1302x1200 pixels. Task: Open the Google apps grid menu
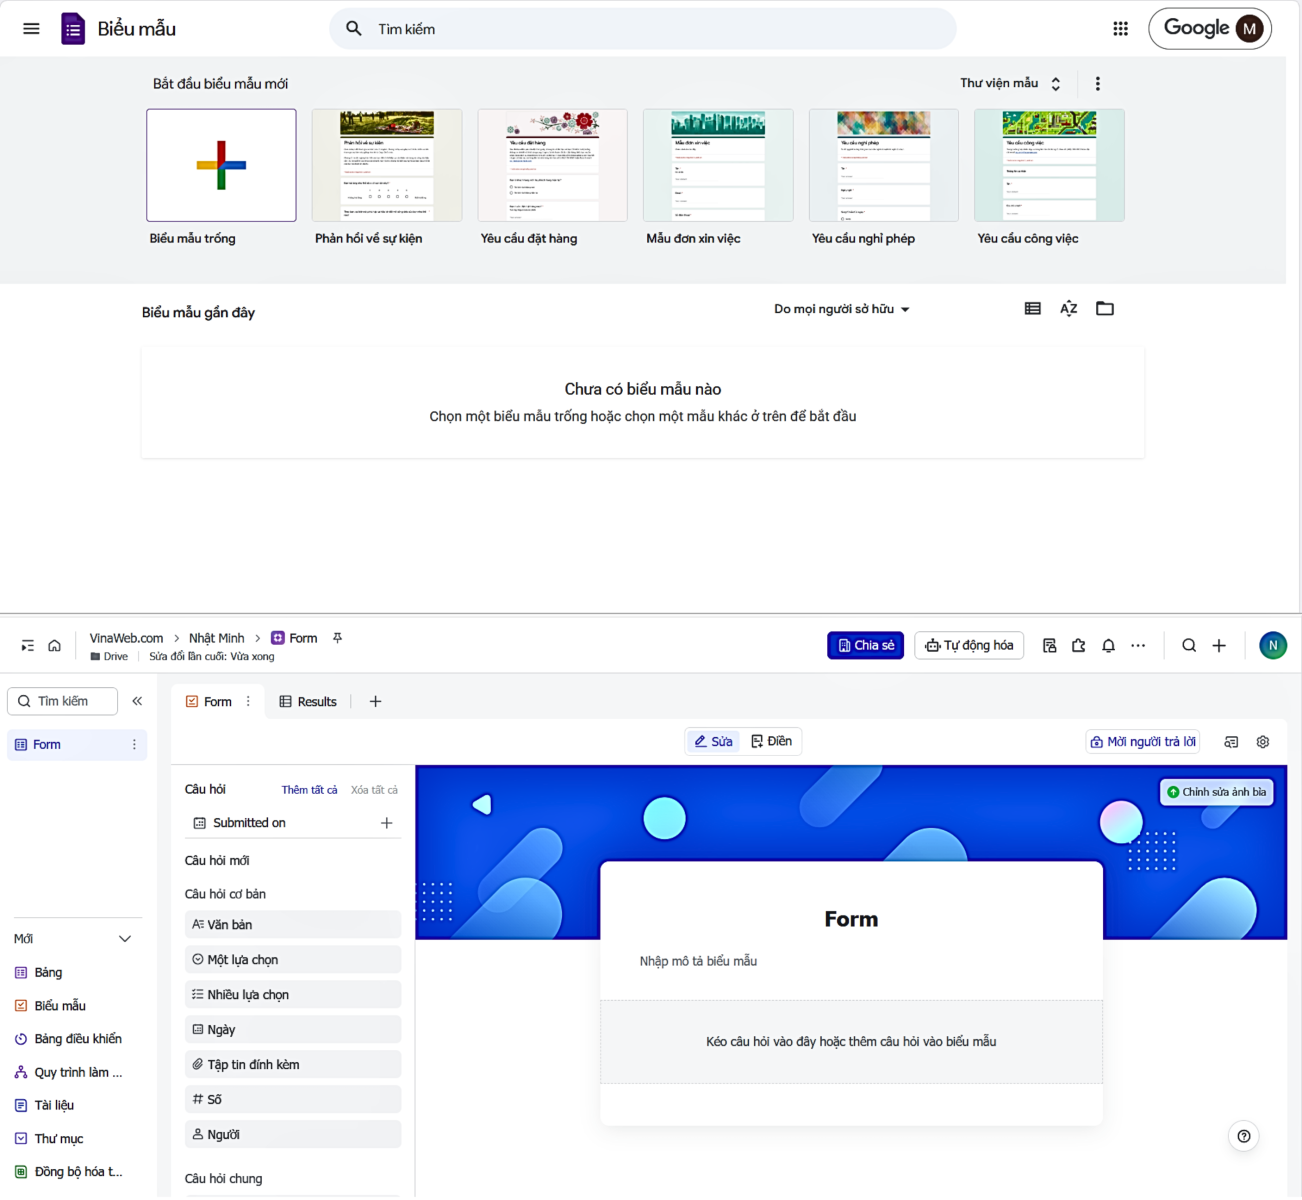pos(1119,28)
